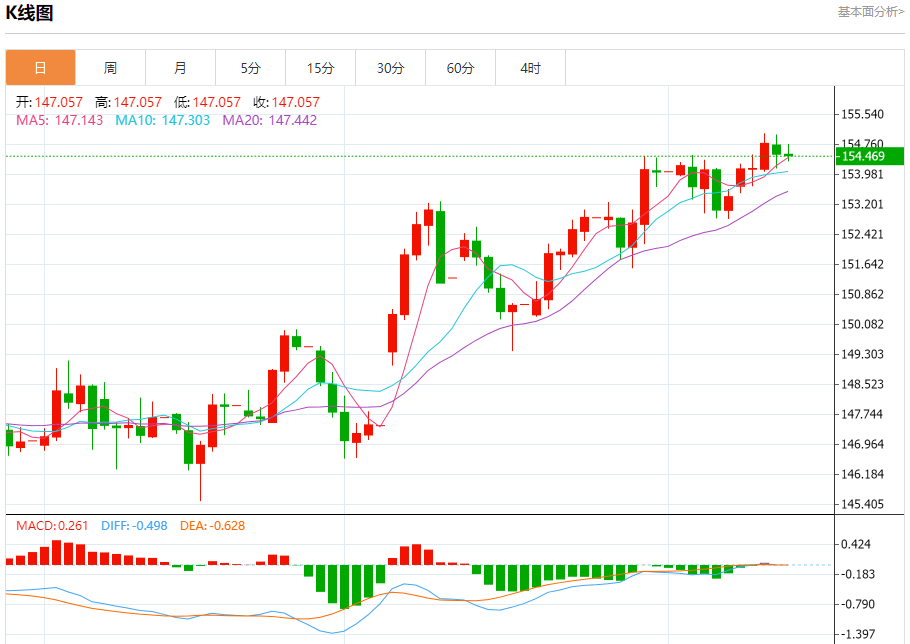The width and height of the screenshot is (910, 644).
Task: Click the 145.405 price axis label
Action: pyautogui.click(x=862, y=504)
